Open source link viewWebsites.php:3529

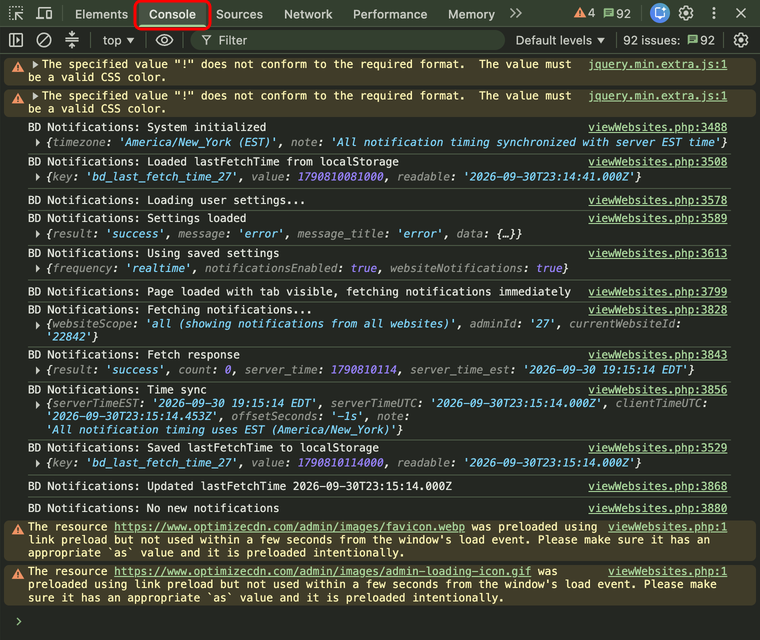coord(658,448)
